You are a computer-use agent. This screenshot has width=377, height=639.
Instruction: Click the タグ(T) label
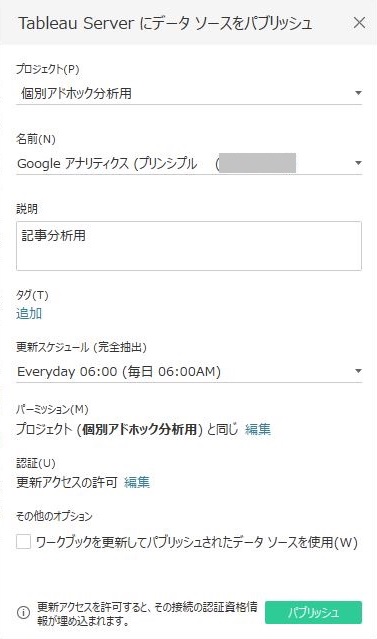click(32, 295)
